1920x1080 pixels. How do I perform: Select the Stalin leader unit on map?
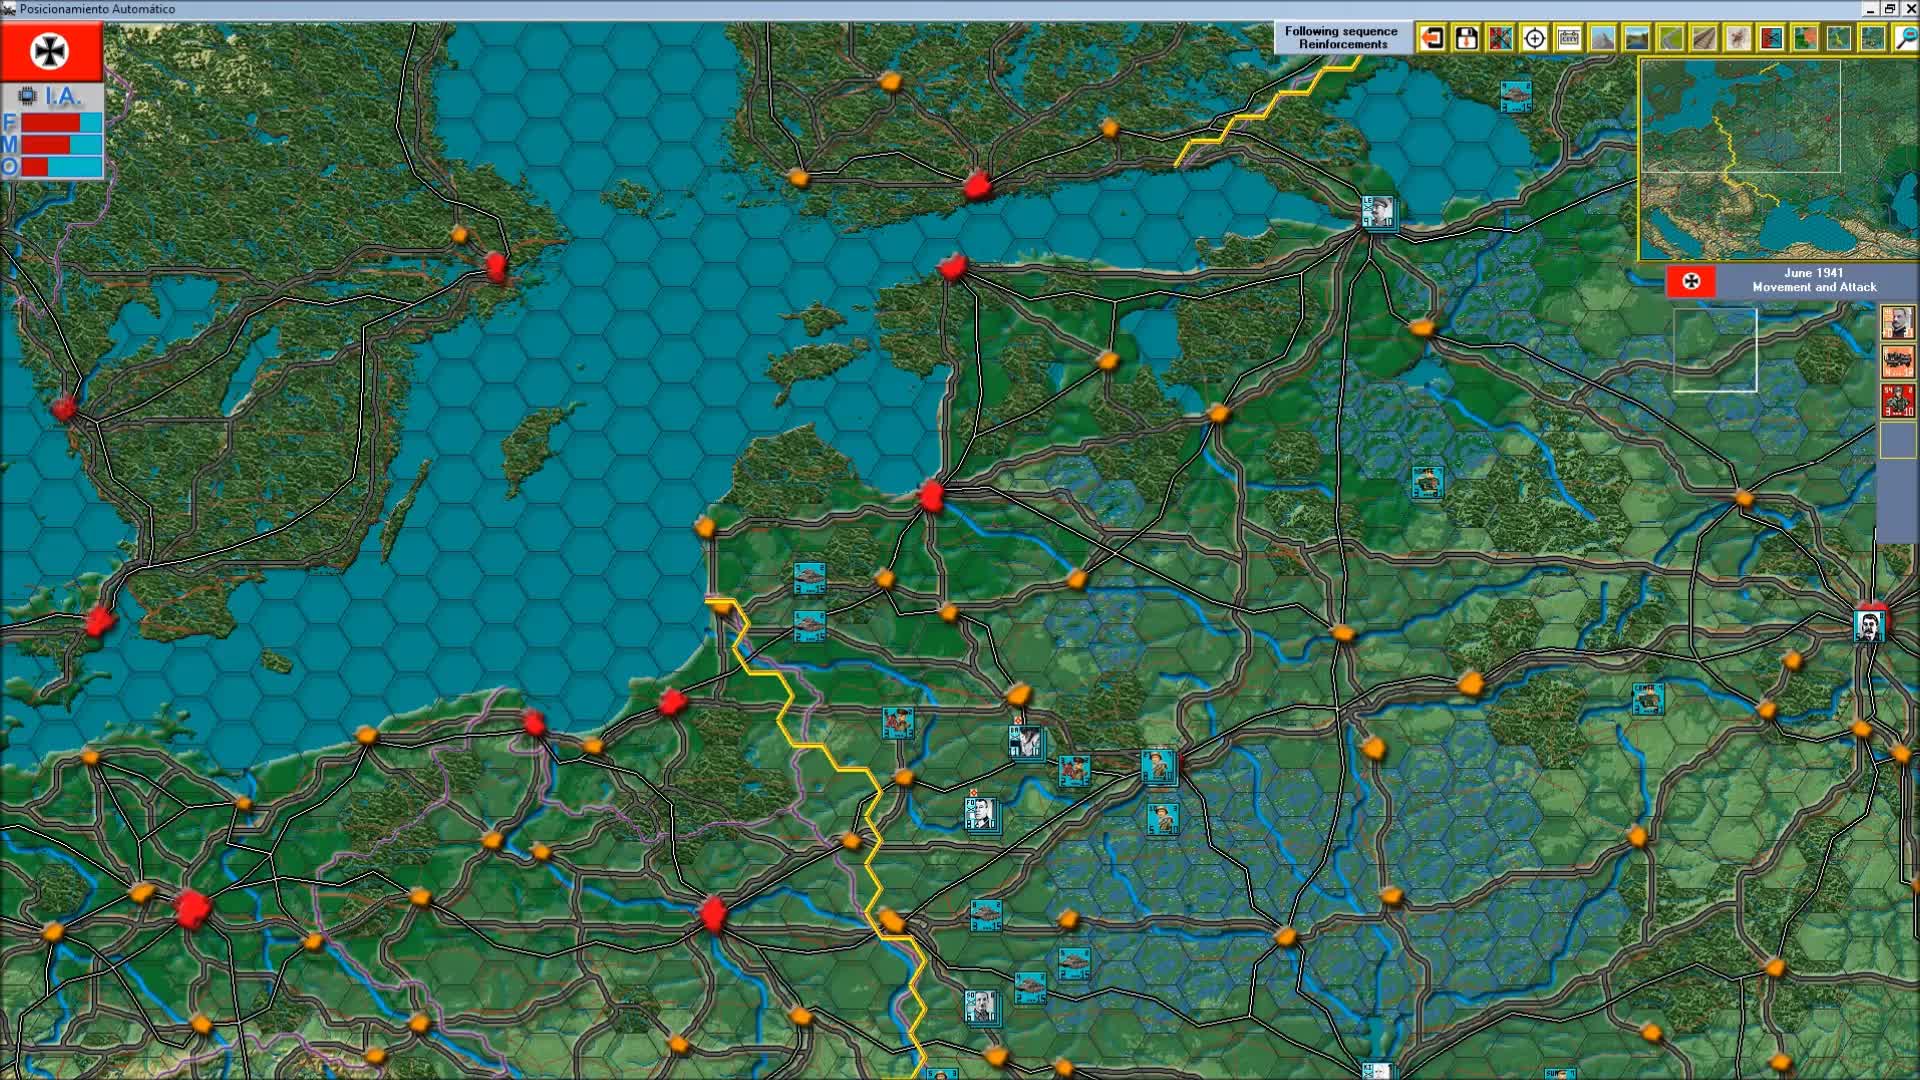pyautogui.click(x=1868, y=626)
